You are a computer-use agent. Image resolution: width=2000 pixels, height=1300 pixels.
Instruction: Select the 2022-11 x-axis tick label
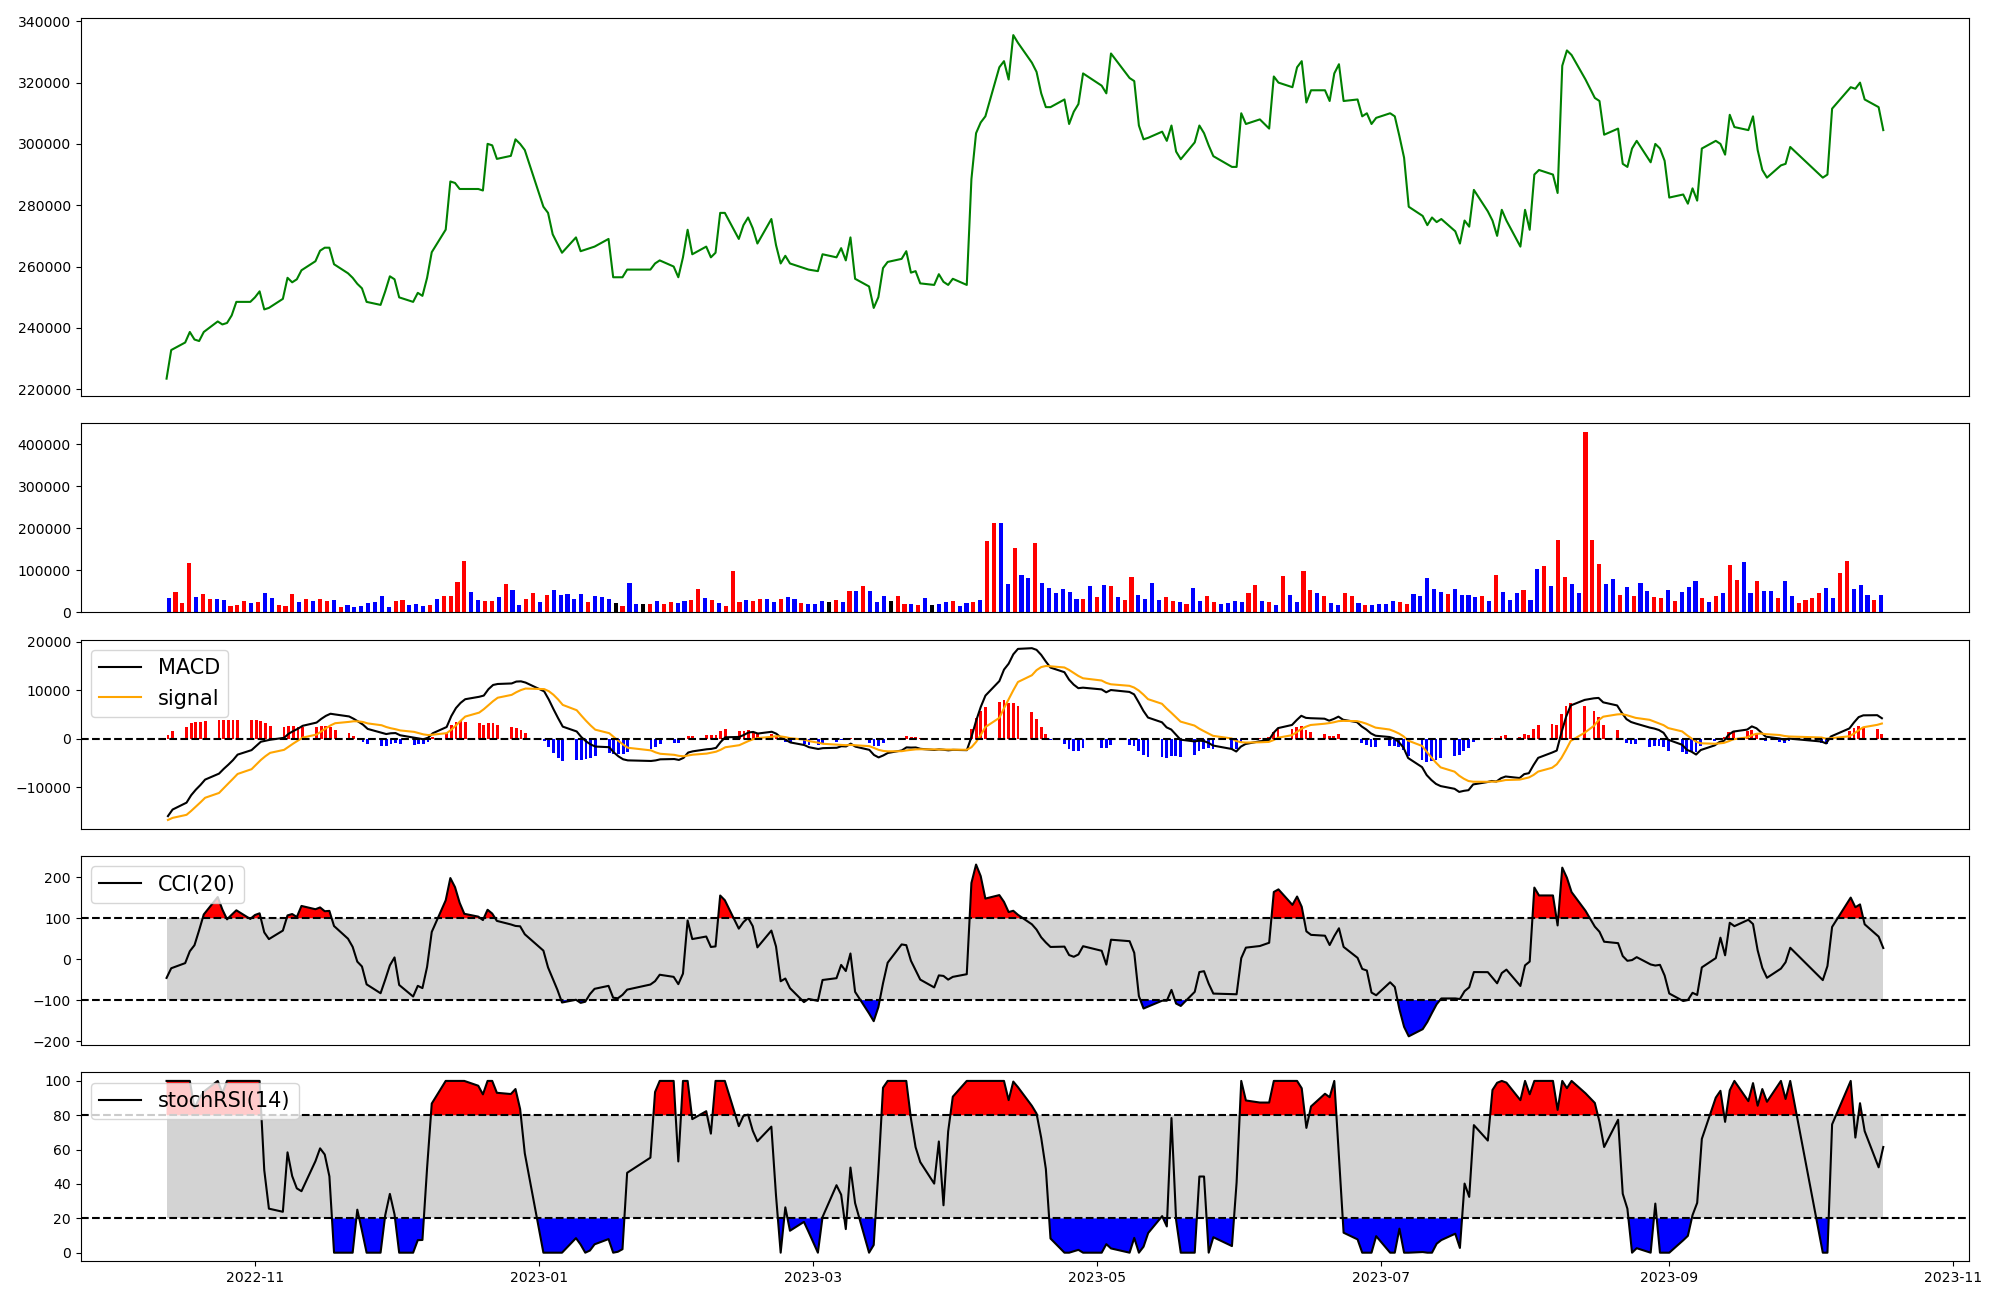pyautogui.click(x=255, y=1277)
